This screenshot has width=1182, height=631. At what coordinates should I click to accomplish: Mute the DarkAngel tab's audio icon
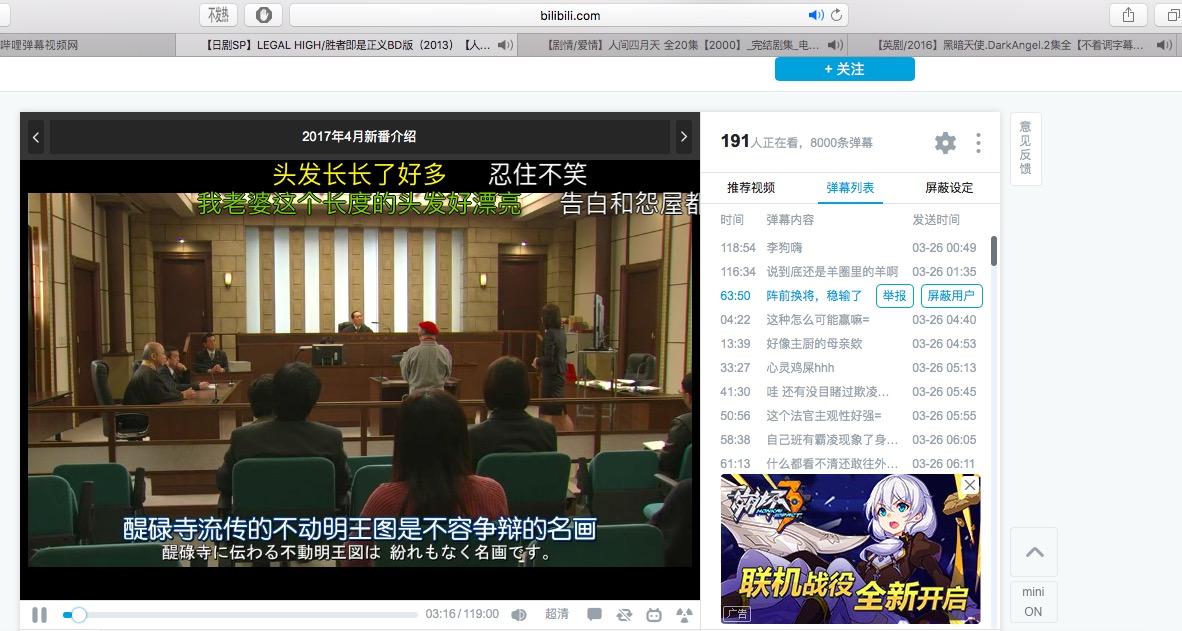1164,45
